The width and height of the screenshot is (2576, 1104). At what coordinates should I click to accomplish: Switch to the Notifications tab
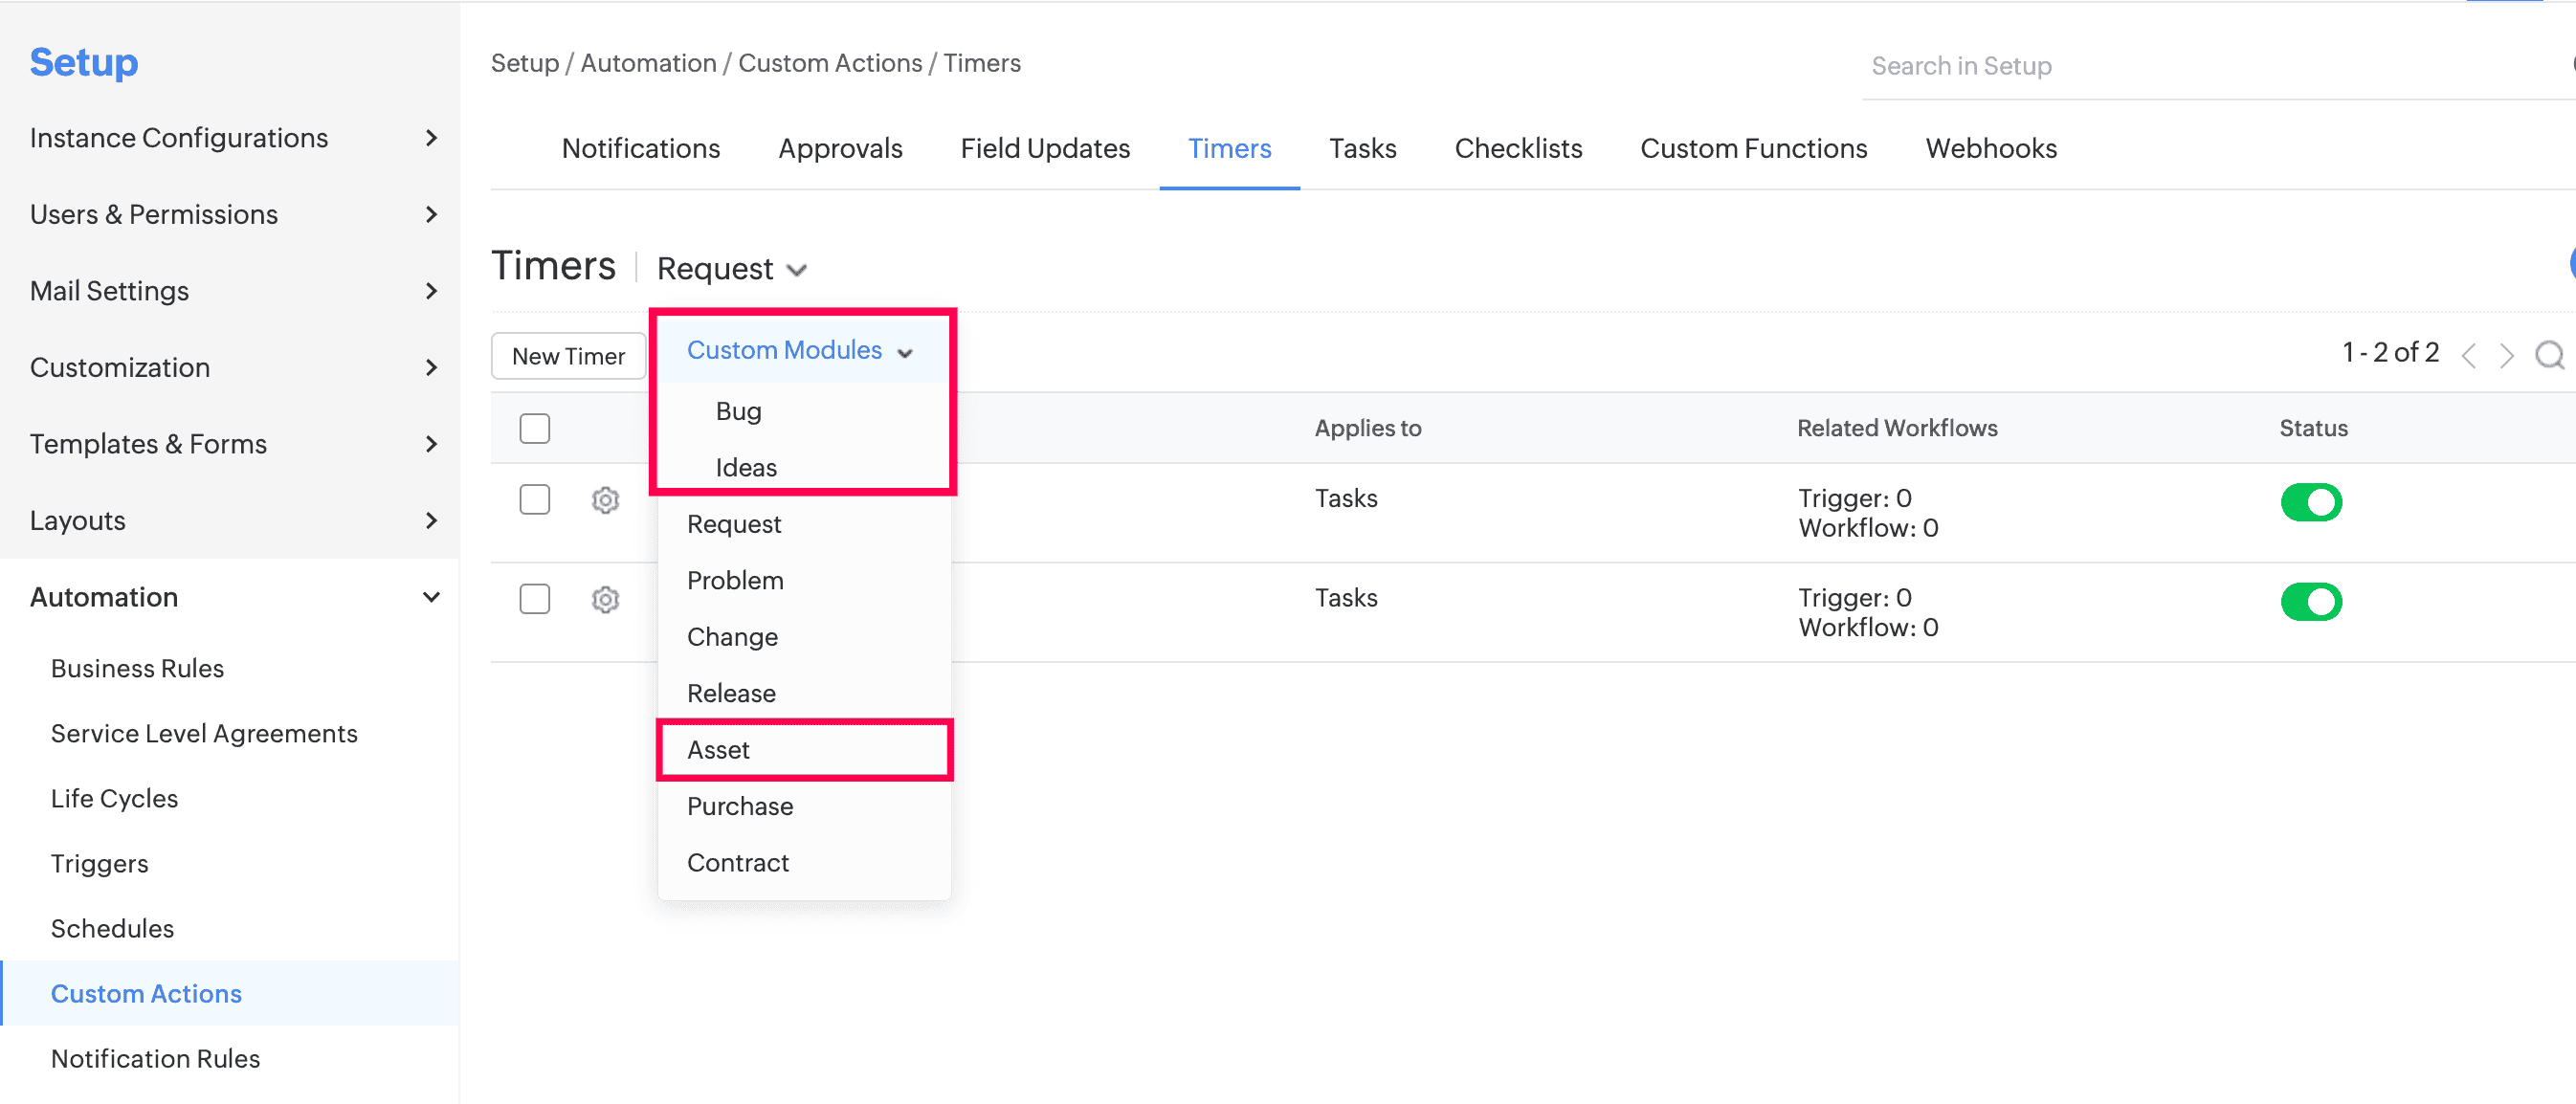tap(640, 149)
